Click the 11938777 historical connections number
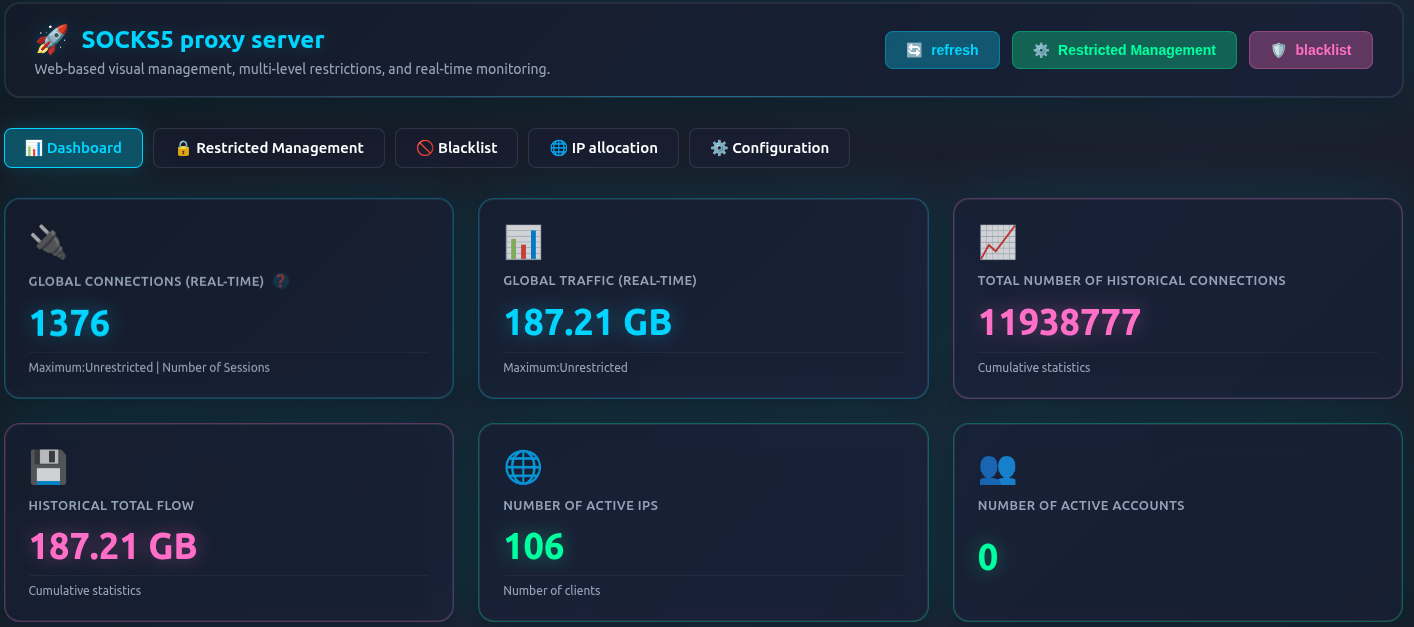This screenshot has width=1414, height=627. [1059, 323]
